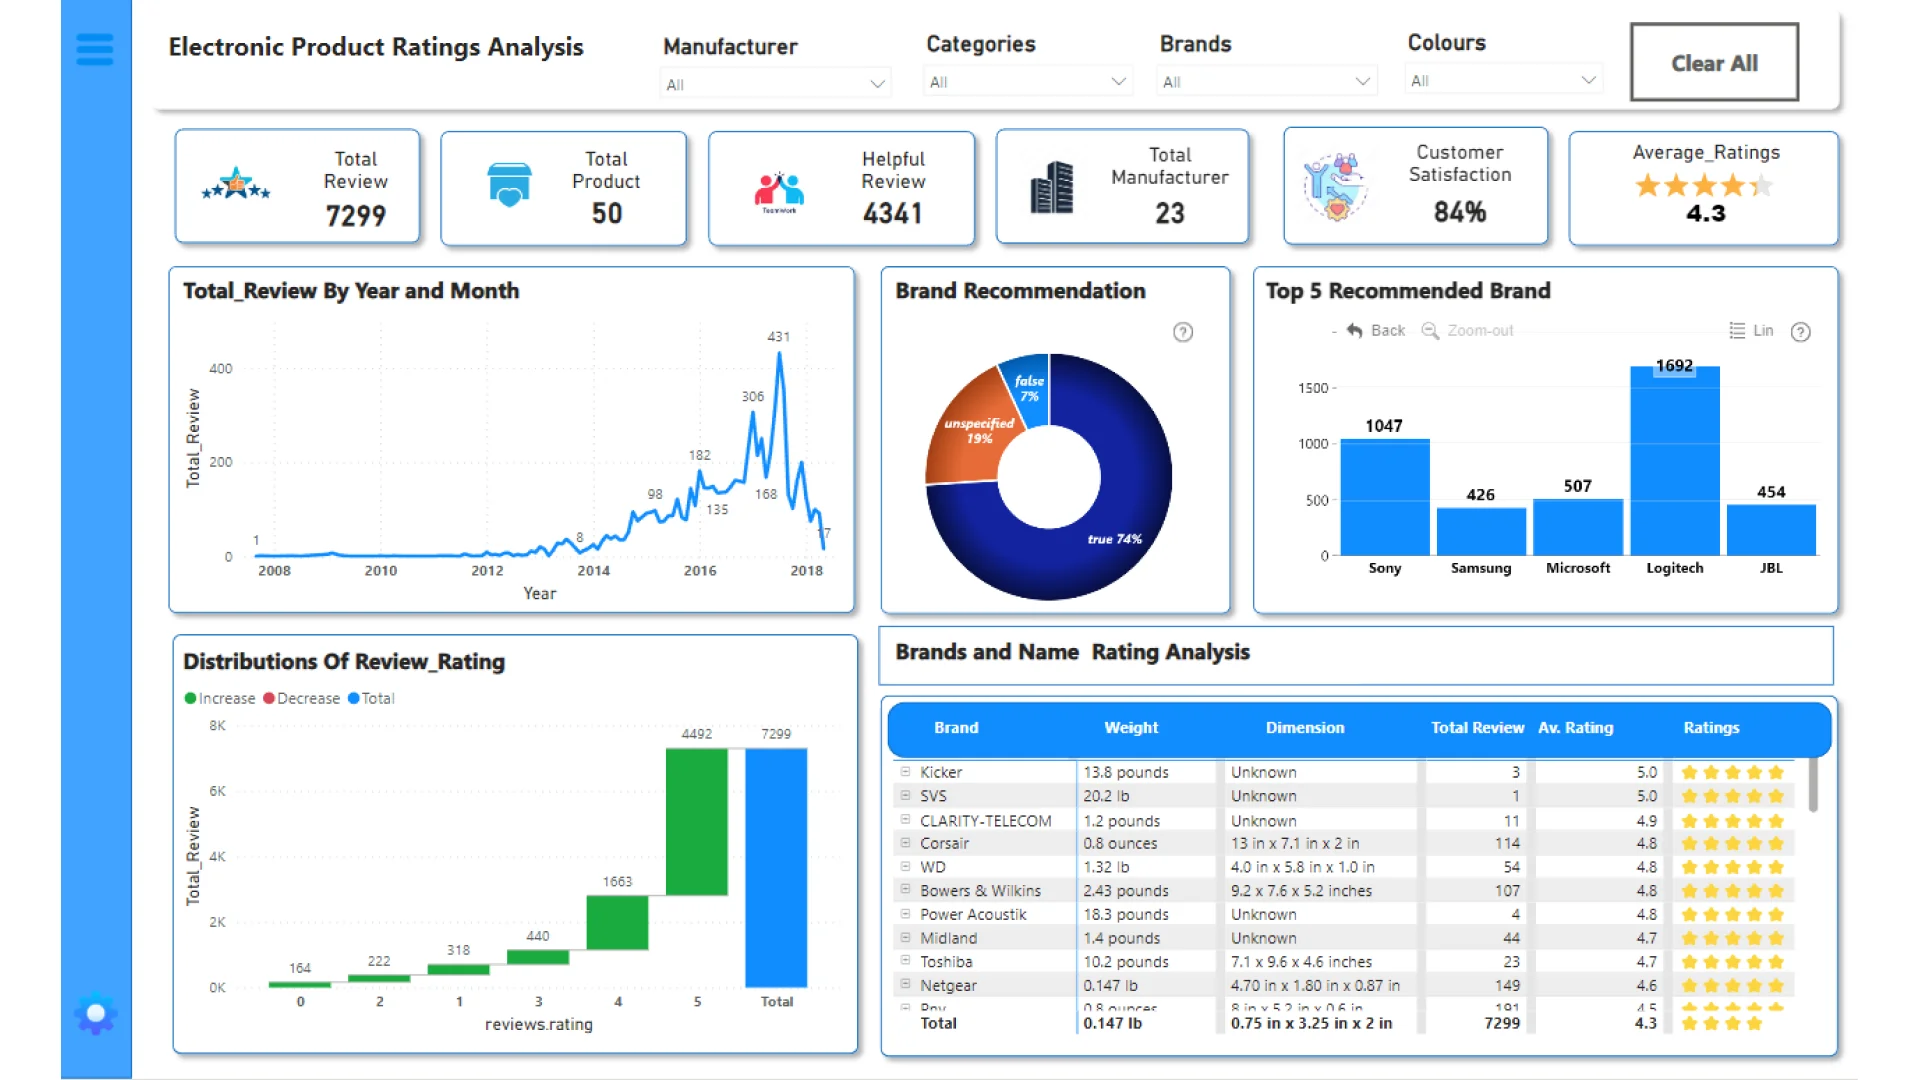Click the JBL bar with 454
1920x1080 pixels.
pyautogui.click(x=1771, y=530)
